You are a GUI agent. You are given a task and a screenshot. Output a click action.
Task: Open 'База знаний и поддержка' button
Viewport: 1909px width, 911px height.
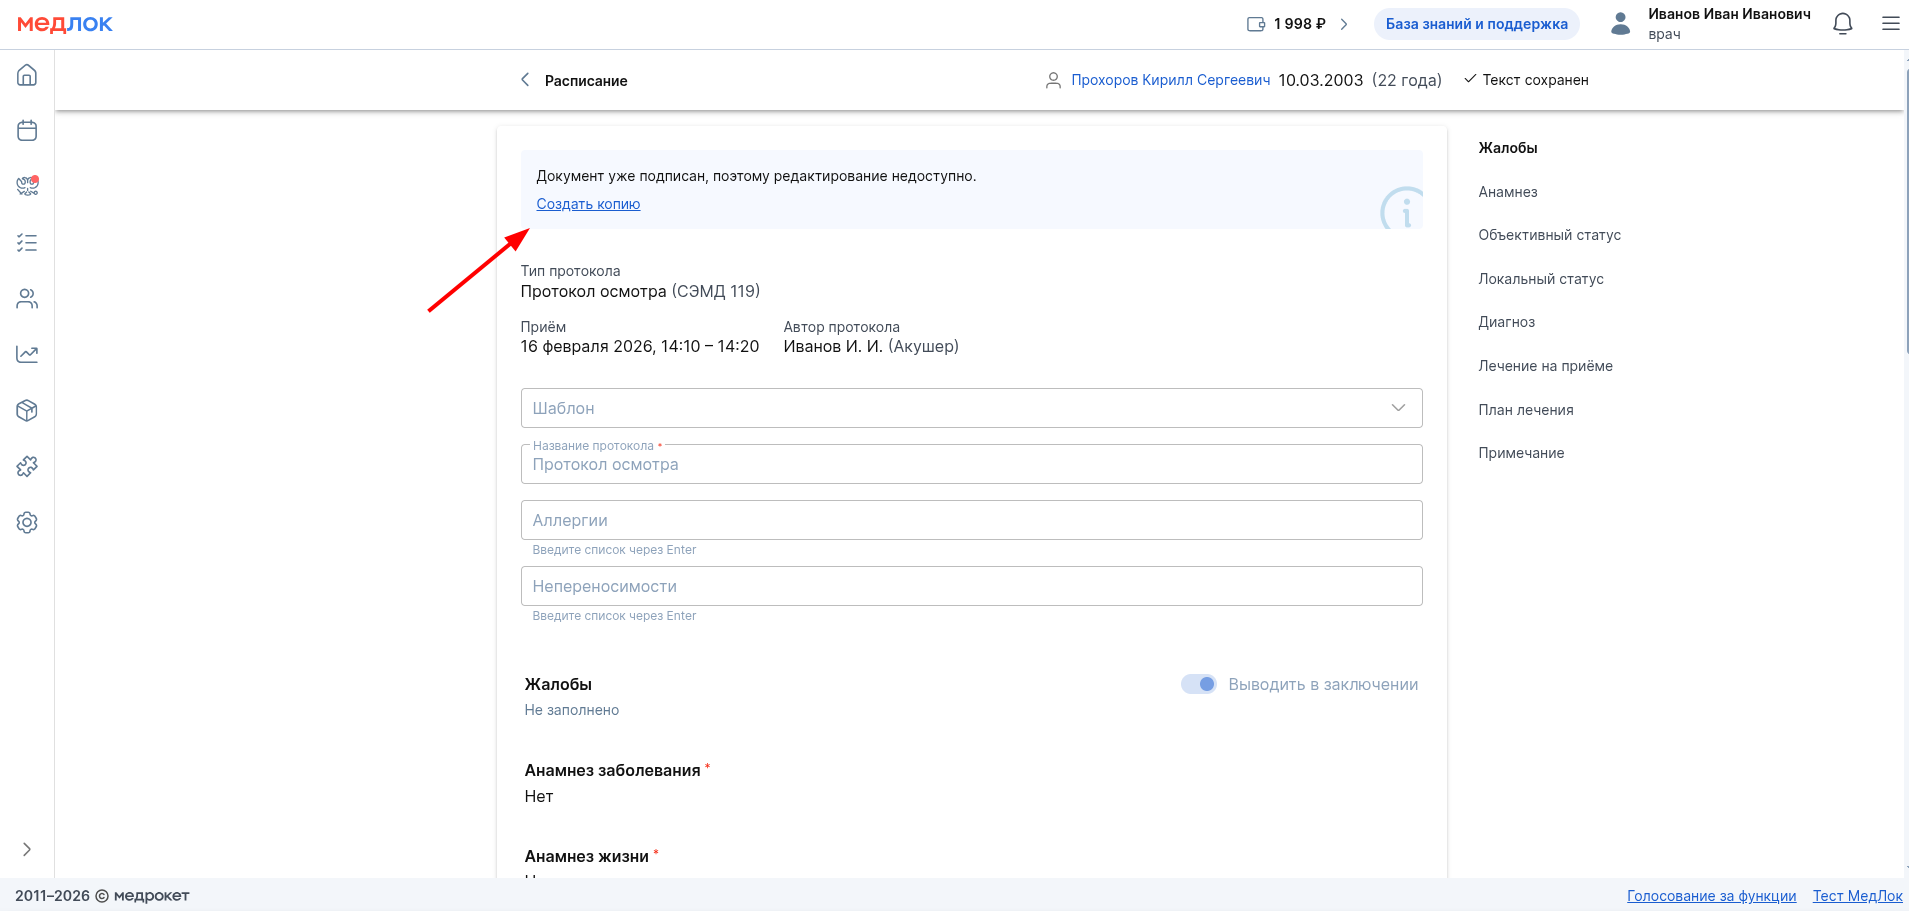click(1476, 24)
